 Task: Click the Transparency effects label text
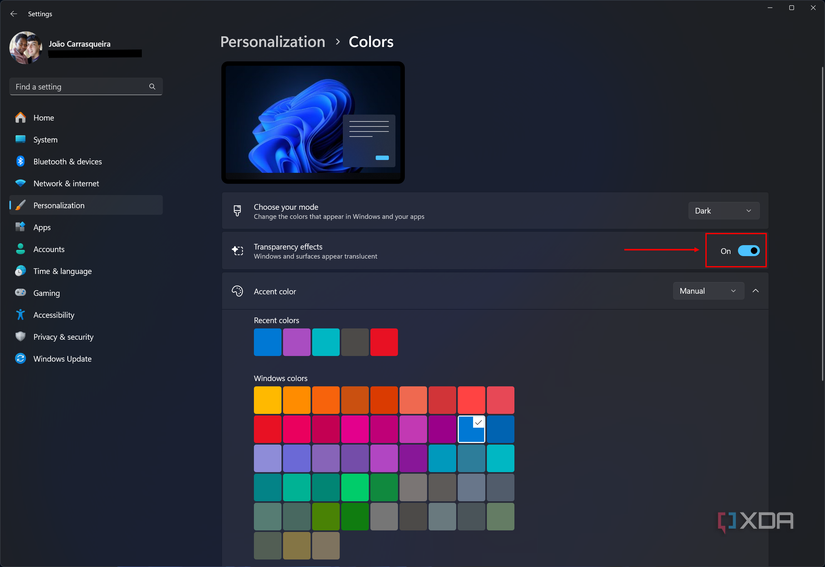click(288, 247)
